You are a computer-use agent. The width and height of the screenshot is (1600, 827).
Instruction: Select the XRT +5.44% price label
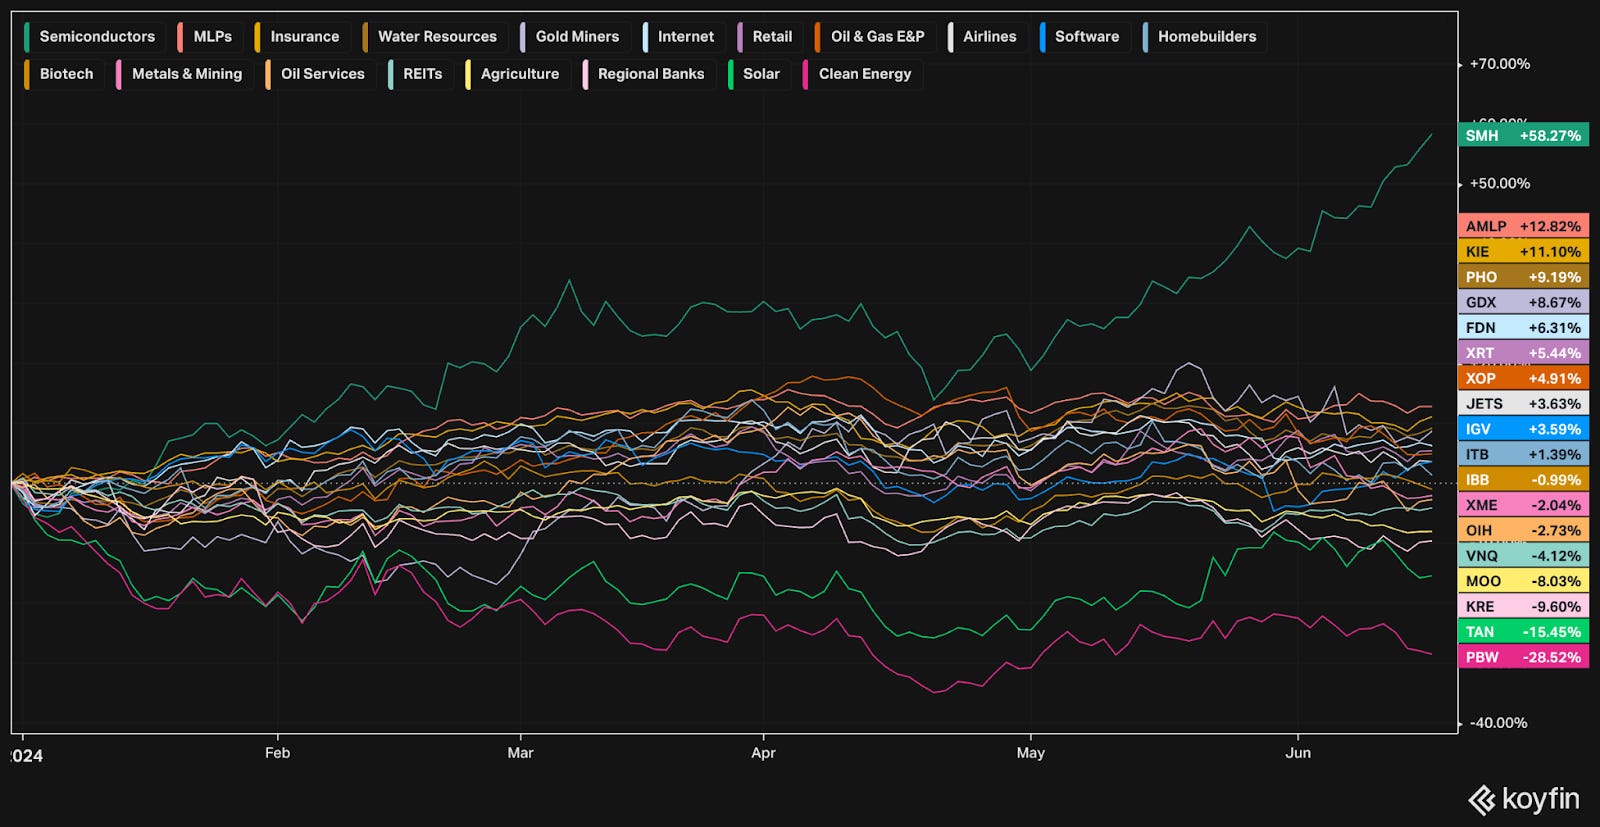click(x=1523, y=353)
